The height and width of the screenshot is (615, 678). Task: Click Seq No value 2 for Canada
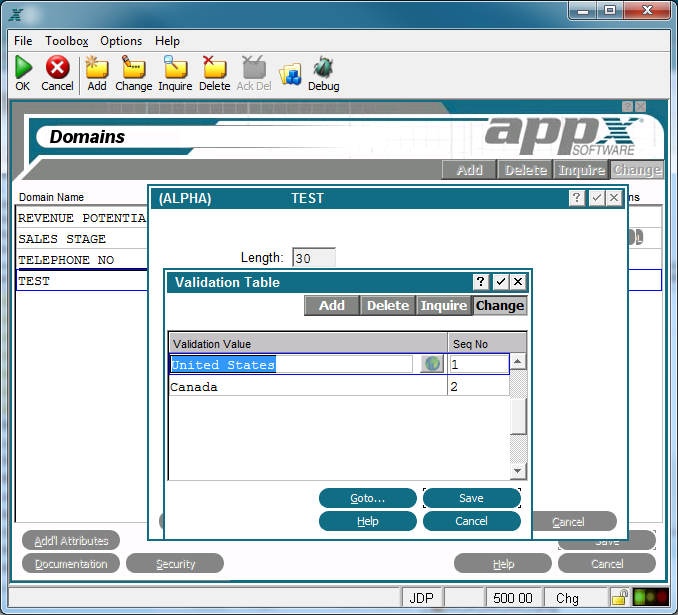(478, 386)
